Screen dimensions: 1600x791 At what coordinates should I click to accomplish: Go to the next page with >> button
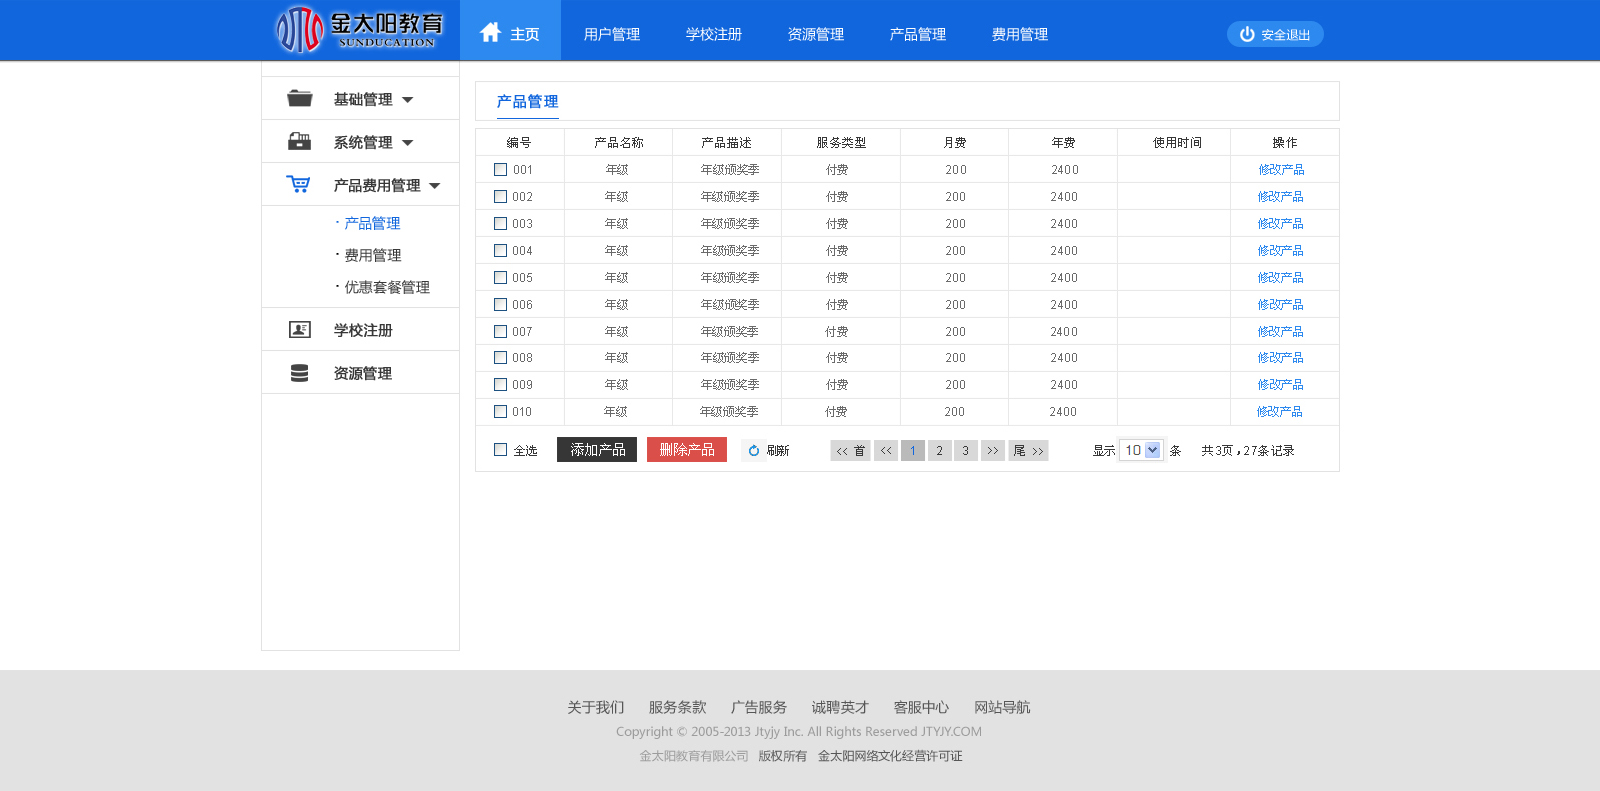coord(993,451)
